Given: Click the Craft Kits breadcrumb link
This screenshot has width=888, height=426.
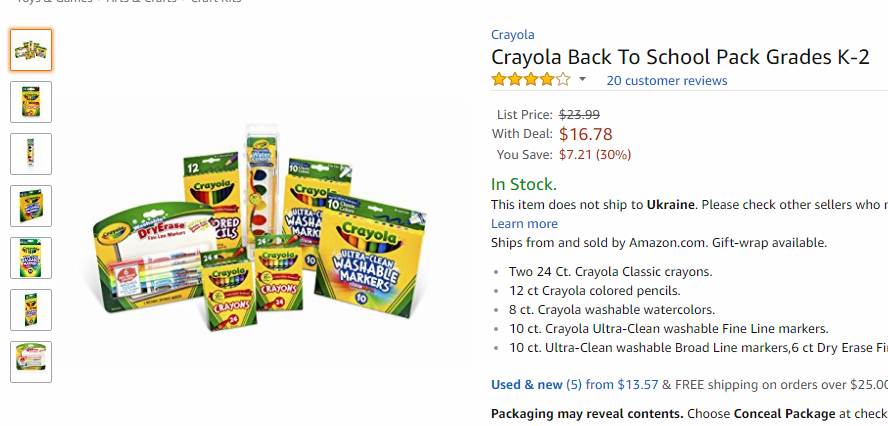Looking at the screenshot, I should click(216, 1).
